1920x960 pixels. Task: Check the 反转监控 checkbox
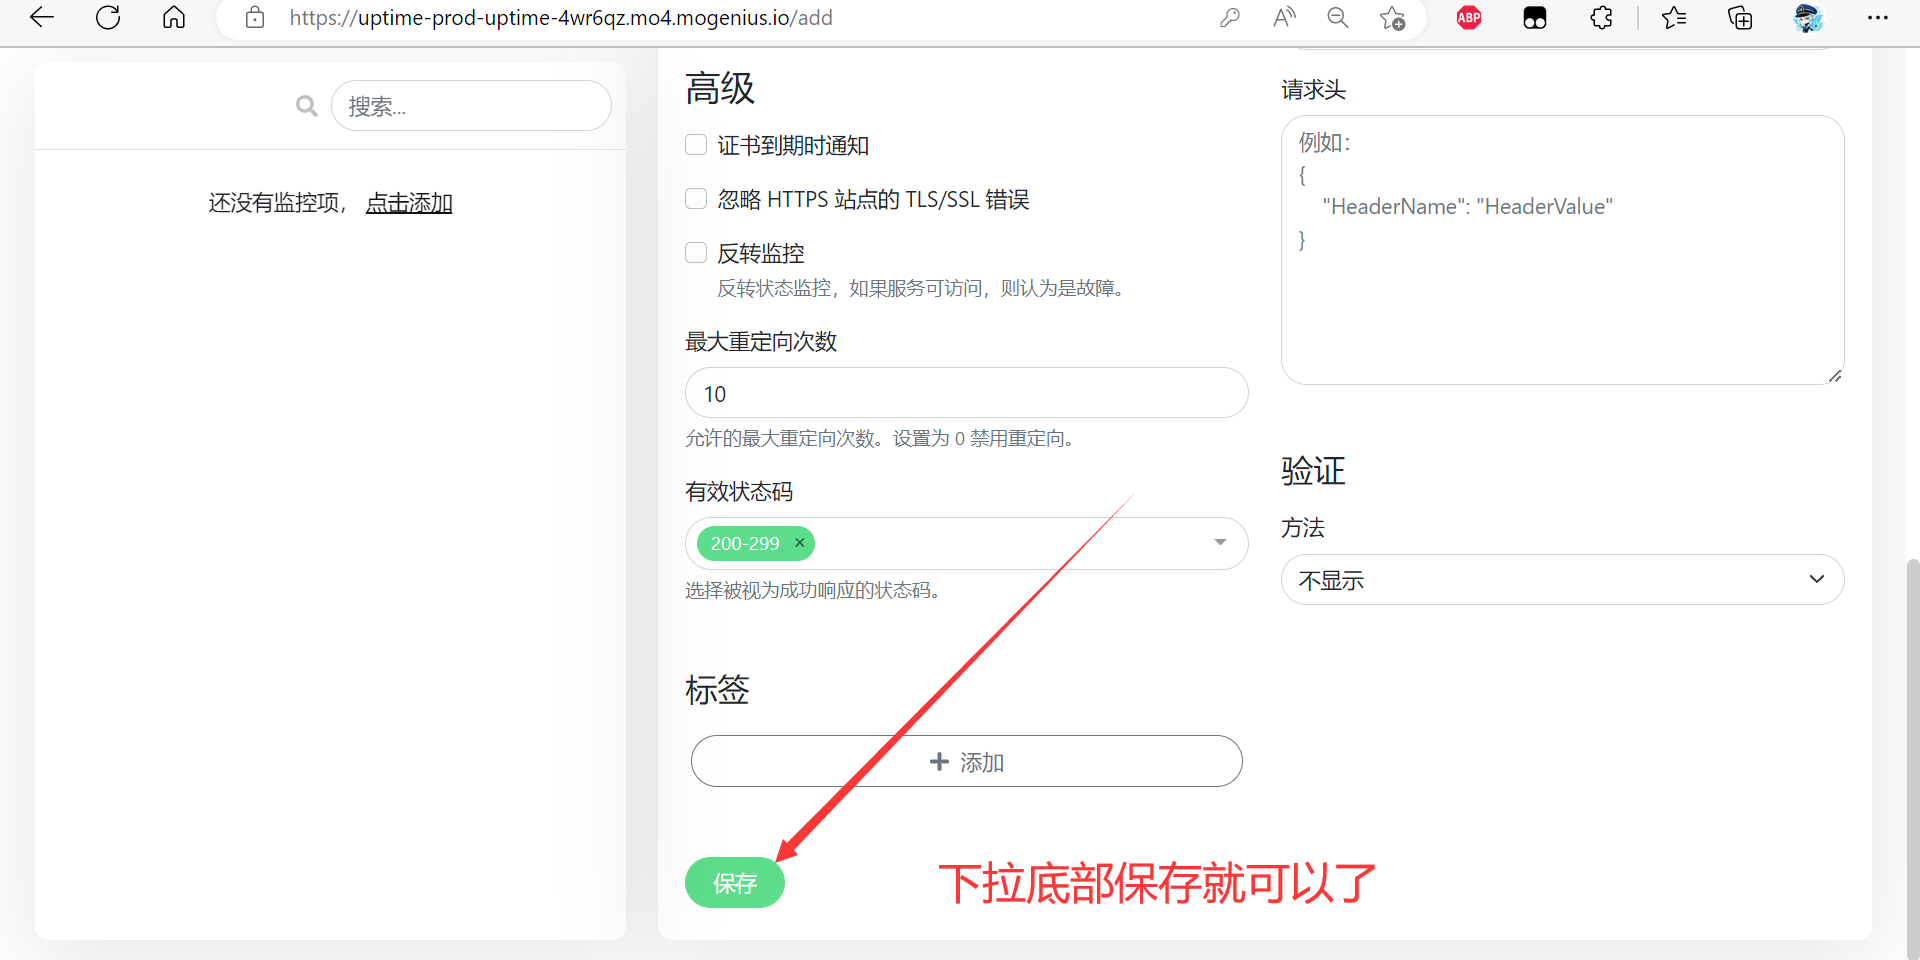tap(696, 253)
